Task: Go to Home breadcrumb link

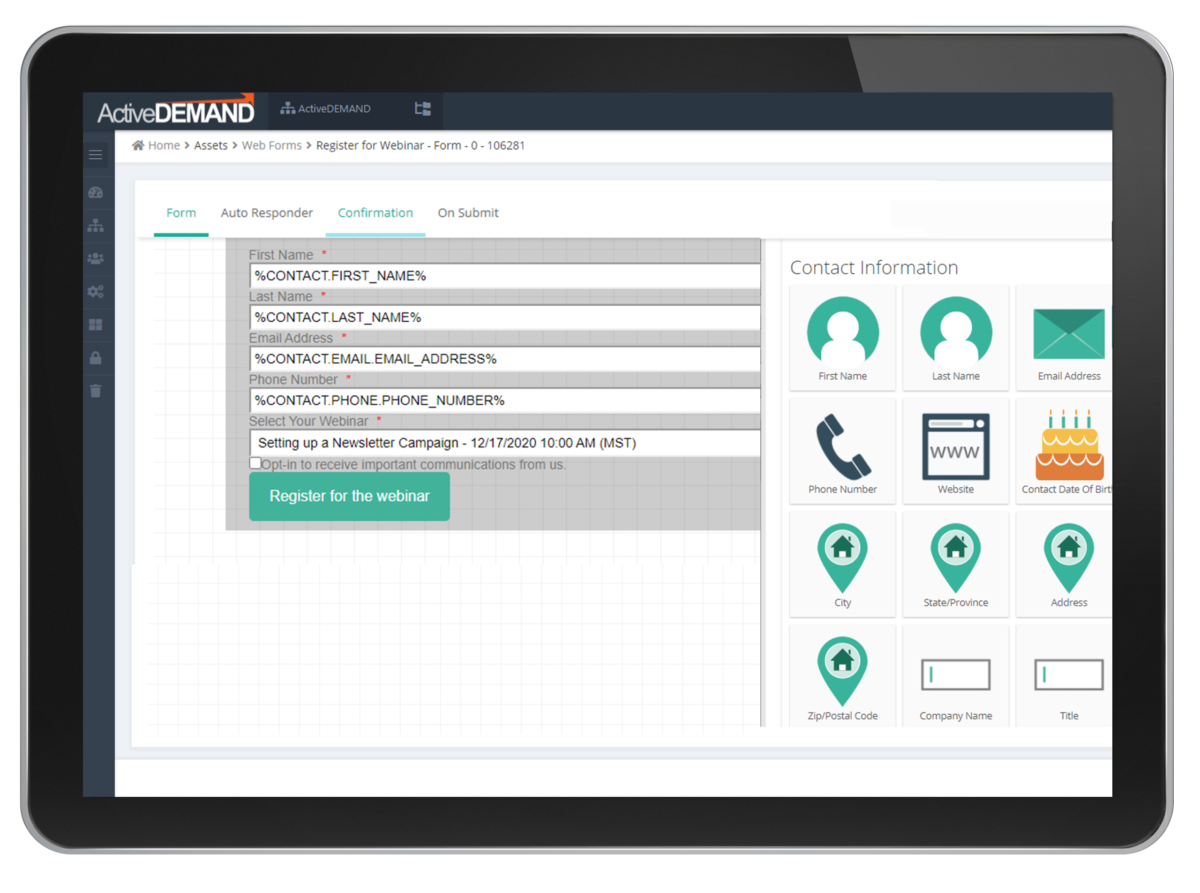Action: tap(164, 146)
